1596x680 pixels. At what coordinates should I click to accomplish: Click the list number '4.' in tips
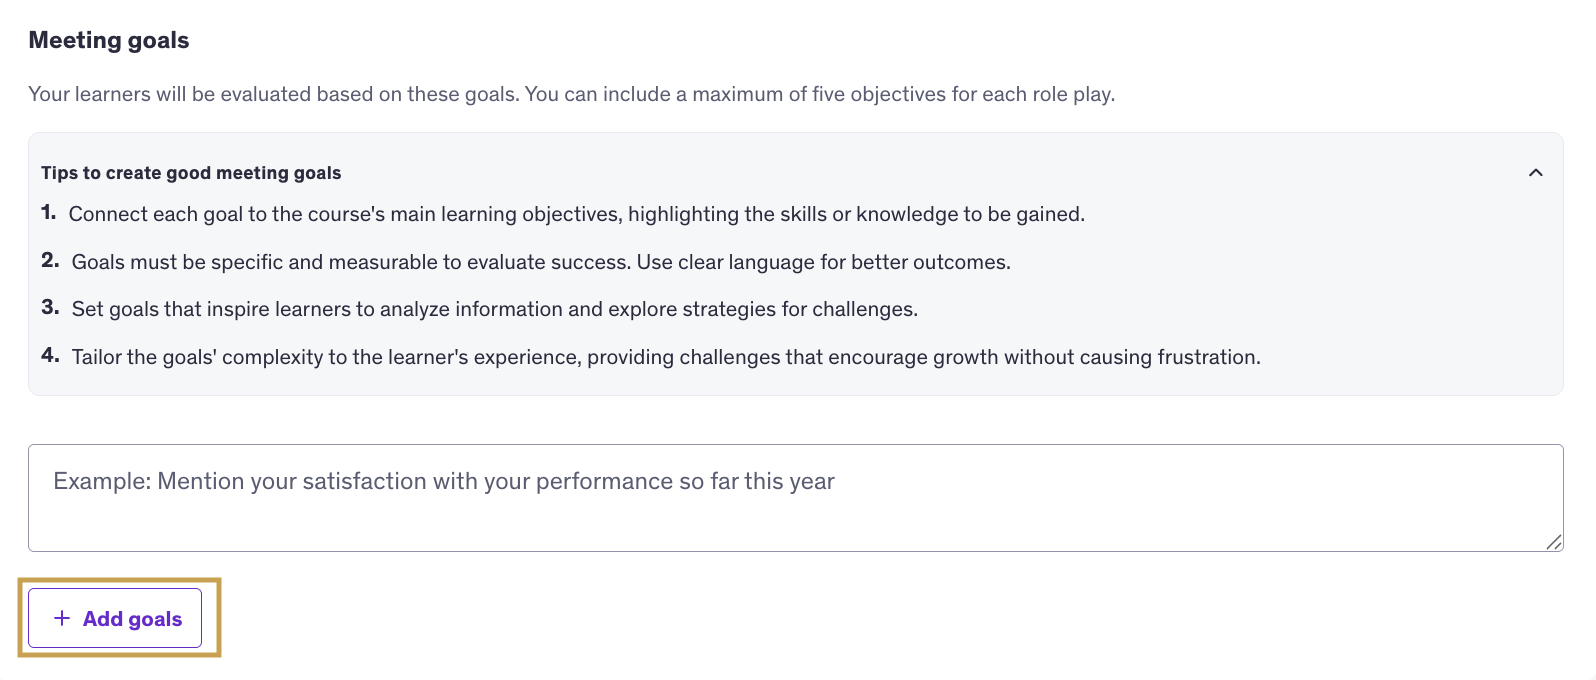tap(50, 356)
